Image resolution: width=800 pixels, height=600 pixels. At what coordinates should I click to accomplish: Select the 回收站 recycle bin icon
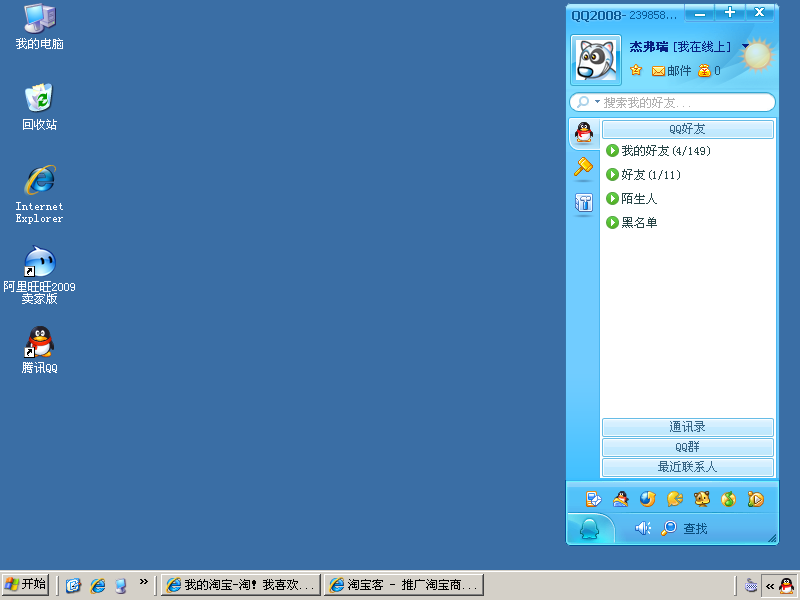(x=39, y=107)
